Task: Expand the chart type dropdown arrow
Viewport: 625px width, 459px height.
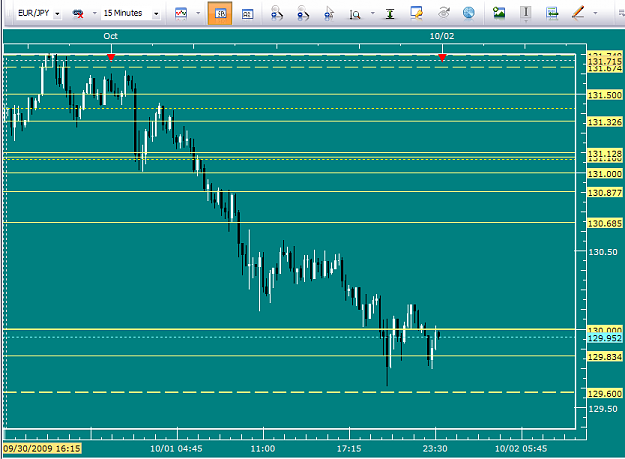Action: pos(198,13)
